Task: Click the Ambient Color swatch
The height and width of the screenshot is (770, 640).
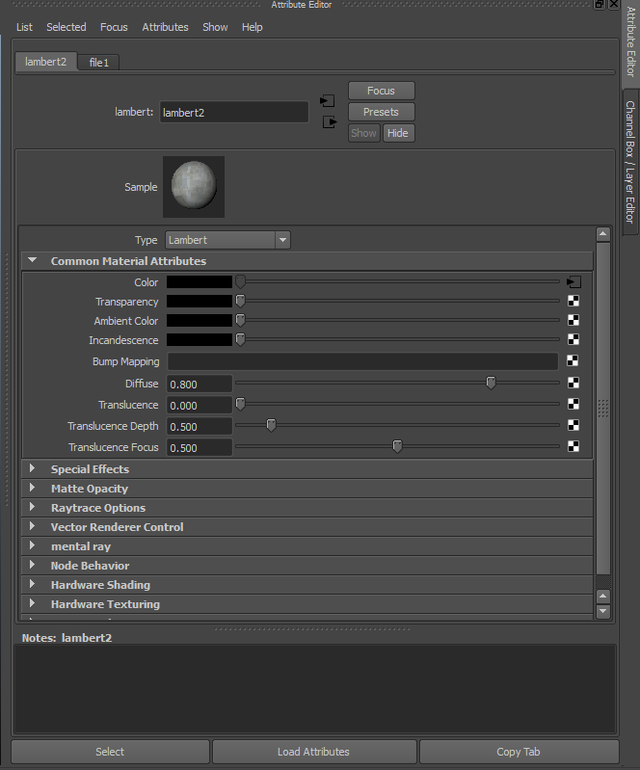Action: [199, 320]
